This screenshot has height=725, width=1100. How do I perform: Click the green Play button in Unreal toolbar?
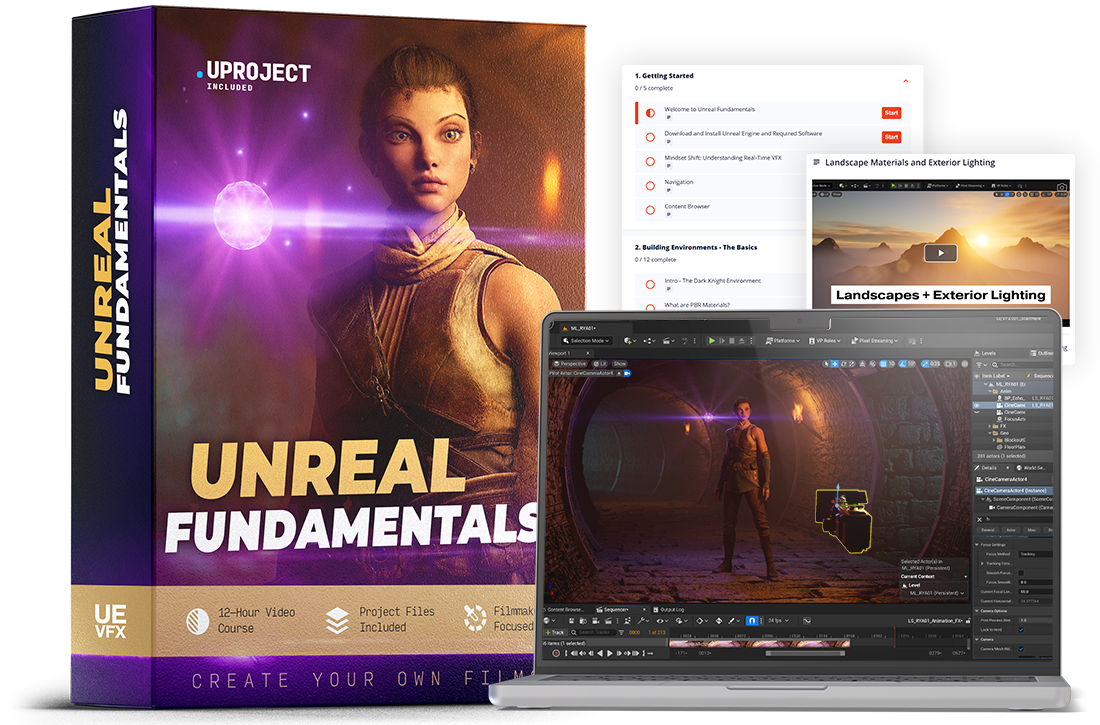pos(711,340)
